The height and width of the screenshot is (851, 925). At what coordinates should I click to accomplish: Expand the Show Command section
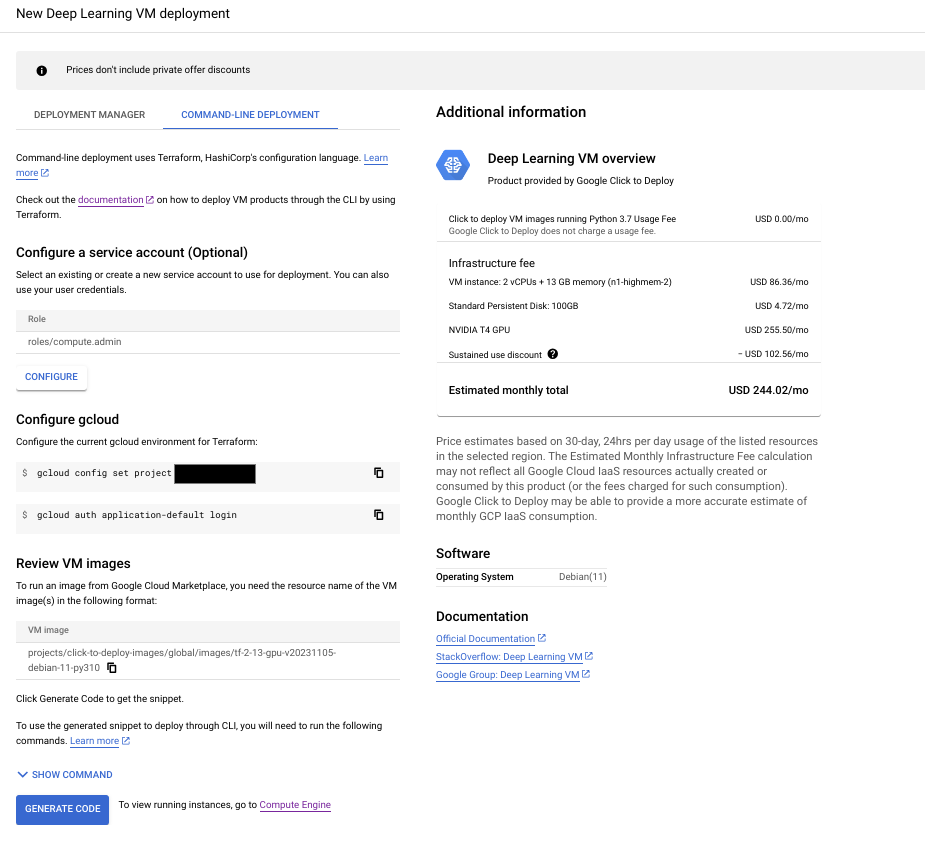point(65,775)
